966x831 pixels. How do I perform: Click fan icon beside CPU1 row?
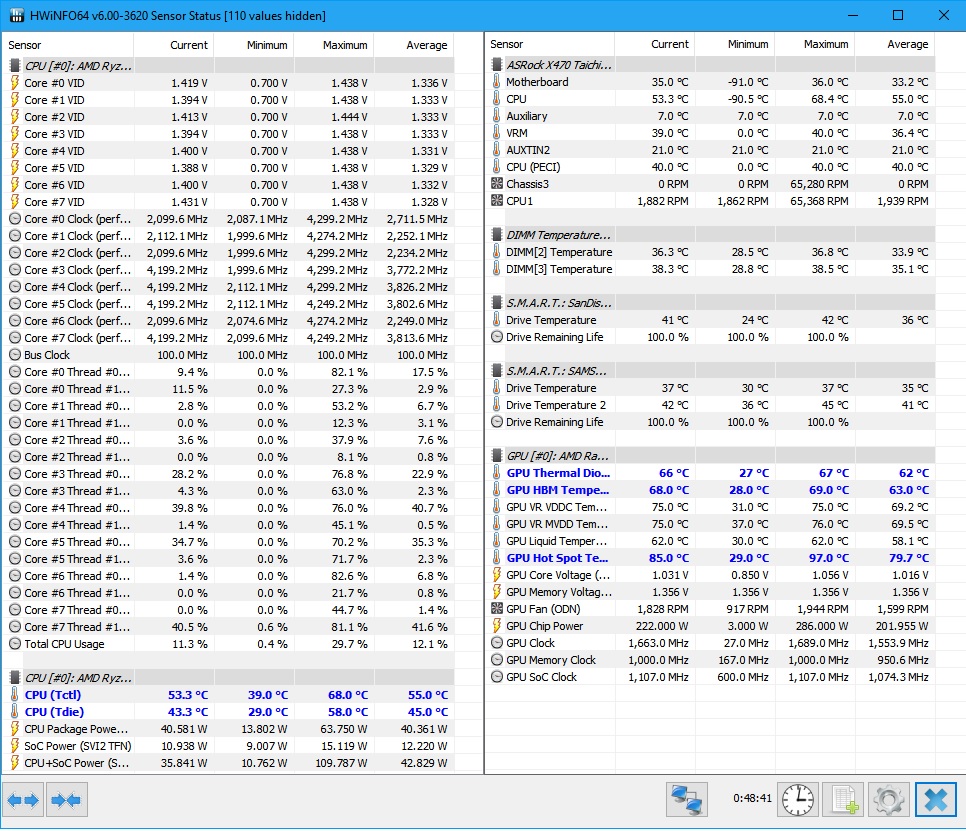[x=497, y=201]
